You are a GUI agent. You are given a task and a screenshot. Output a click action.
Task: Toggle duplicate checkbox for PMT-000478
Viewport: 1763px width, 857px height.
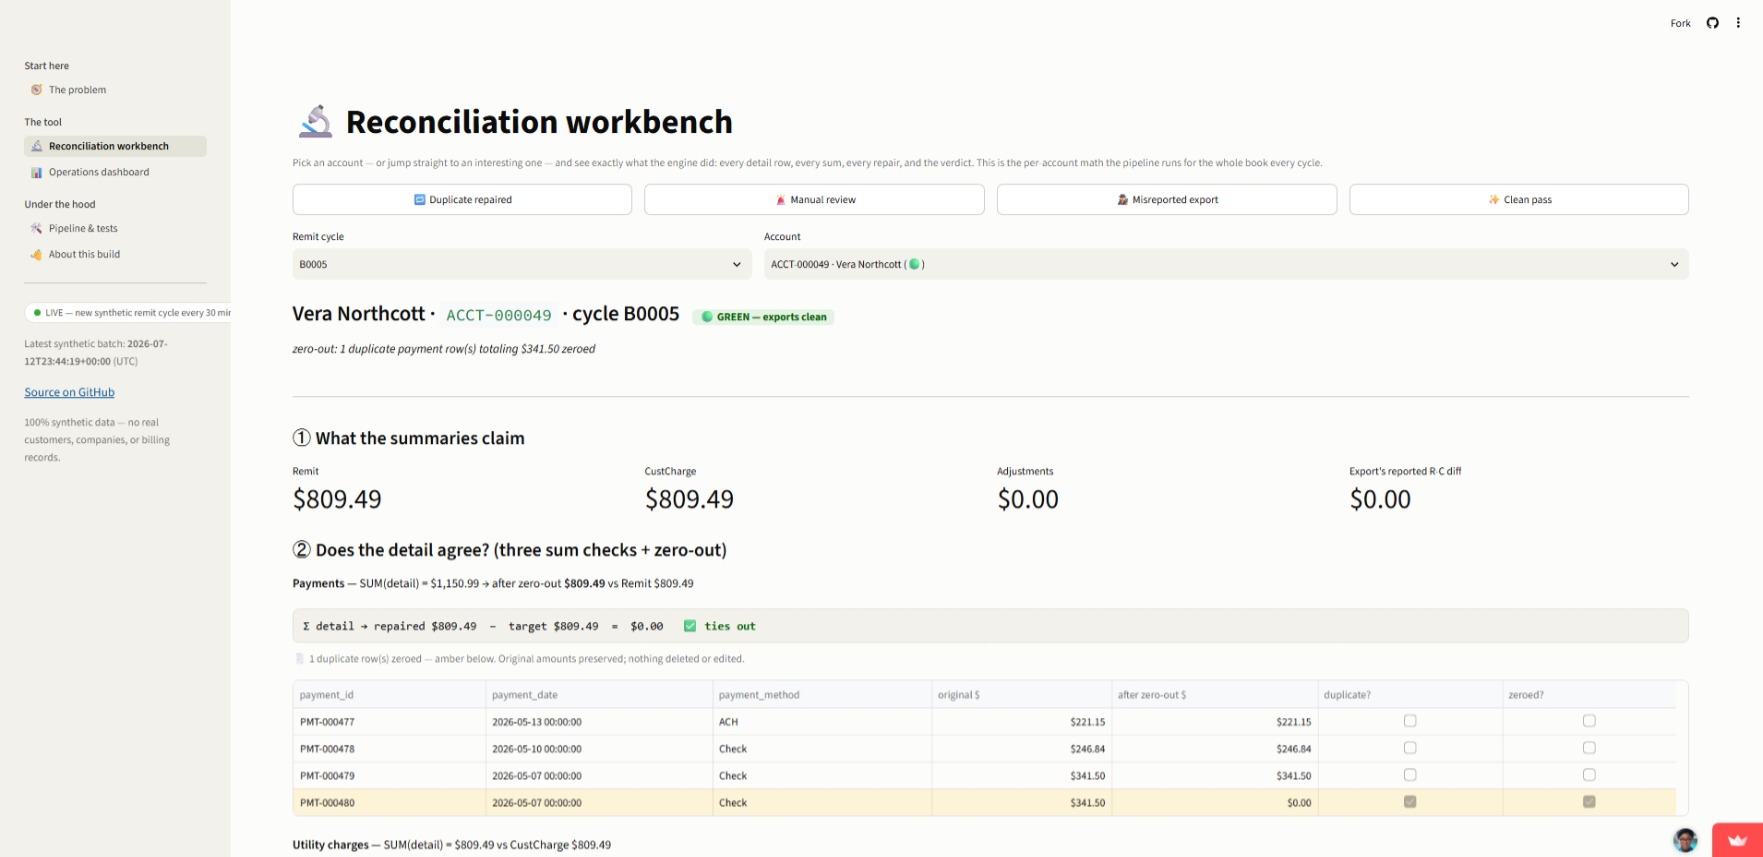(1410, 748)
